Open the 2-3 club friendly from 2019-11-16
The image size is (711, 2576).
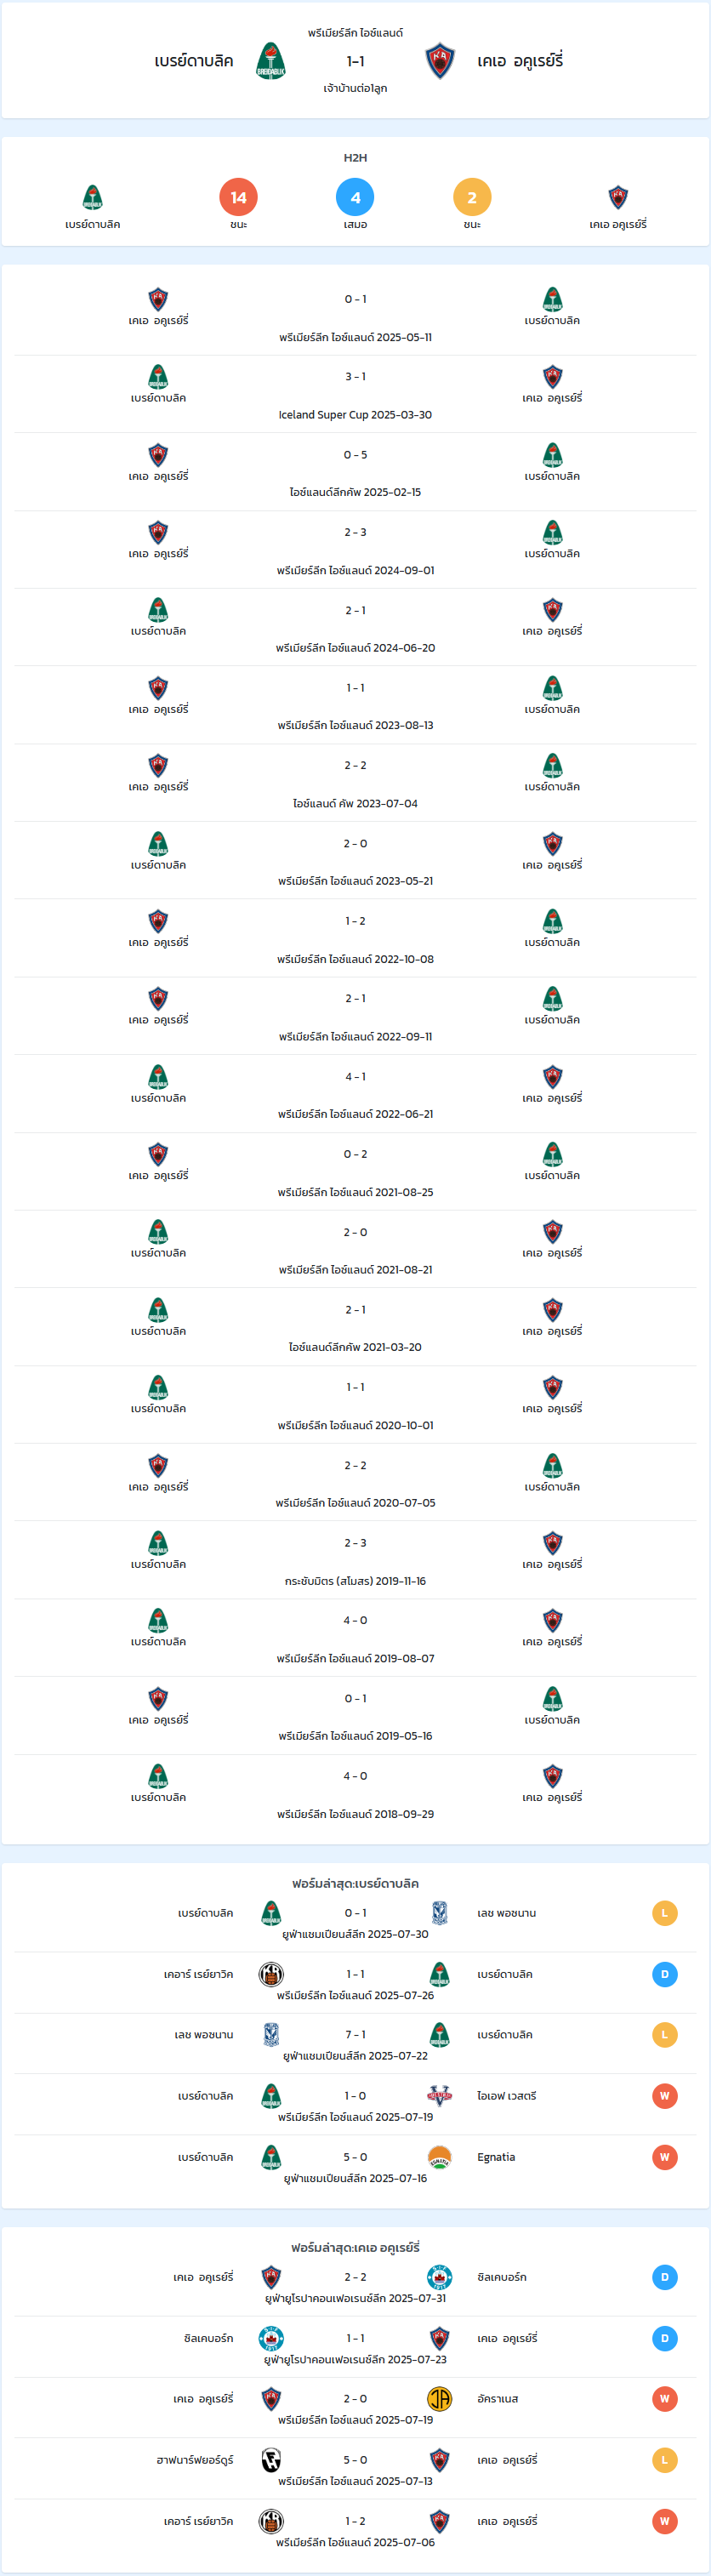coord(355,1561)
